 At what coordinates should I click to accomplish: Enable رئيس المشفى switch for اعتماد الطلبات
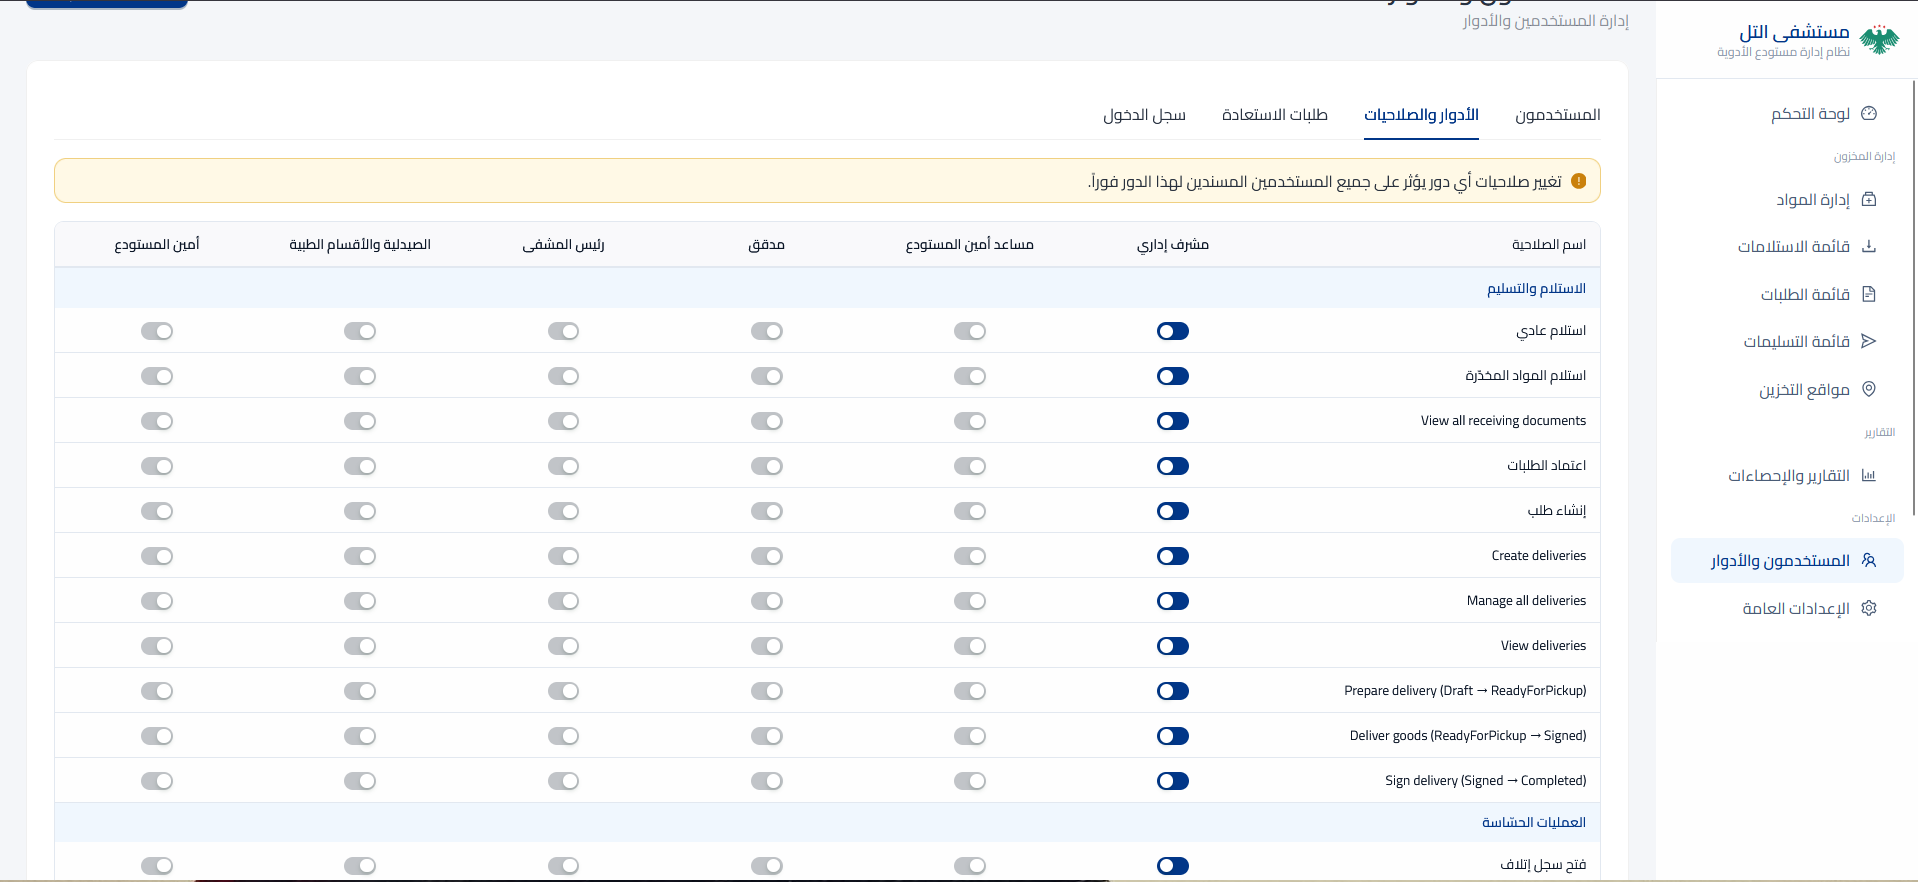click(563, 466)
